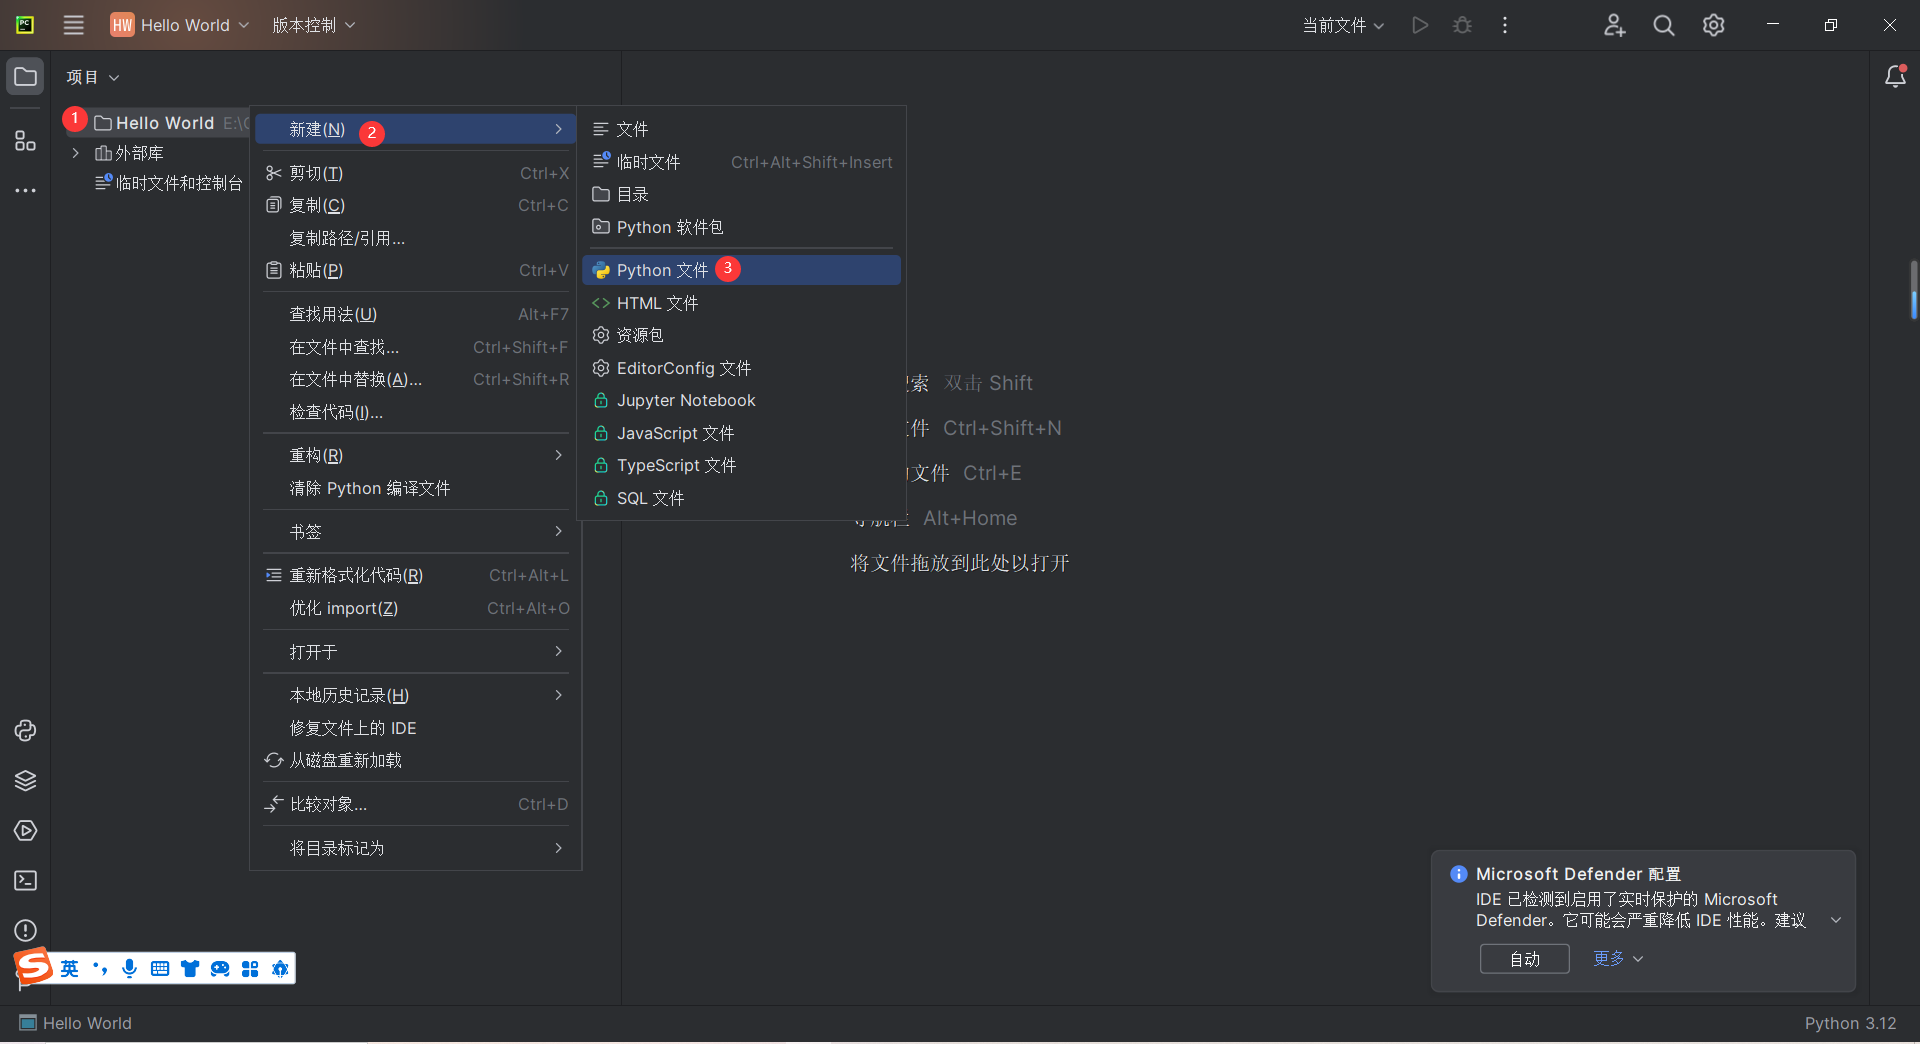The width and height of the screenshot is (1920, 1044).
Task: Click Python 3.12 interpreter in status bar
Action: [x=1850, y=1023]
